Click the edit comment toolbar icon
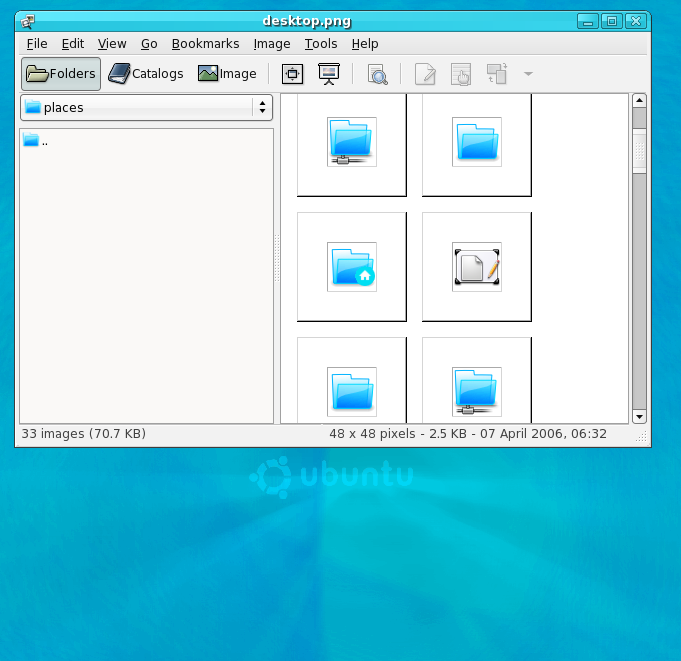The width and height of the screenshot is (681, 661). pyautogui.click(x=425, y=74)
